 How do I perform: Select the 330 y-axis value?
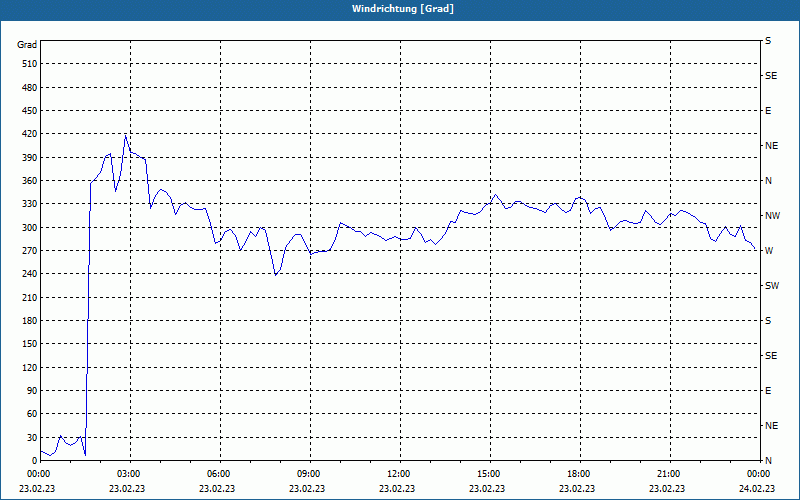[x=30, y=204]
